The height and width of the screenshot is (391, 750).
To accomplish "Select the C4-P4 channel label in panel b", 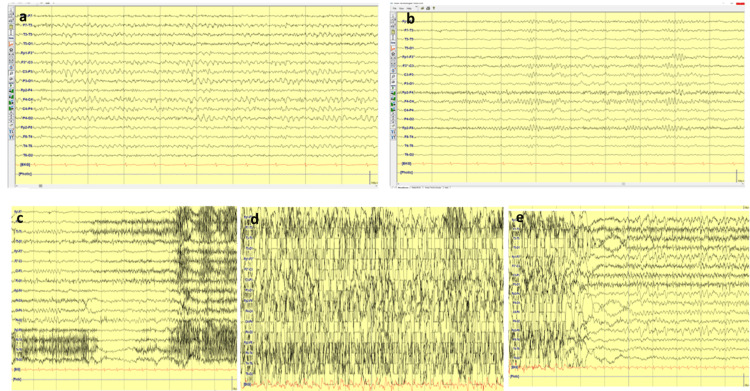I will pos(409,110).
